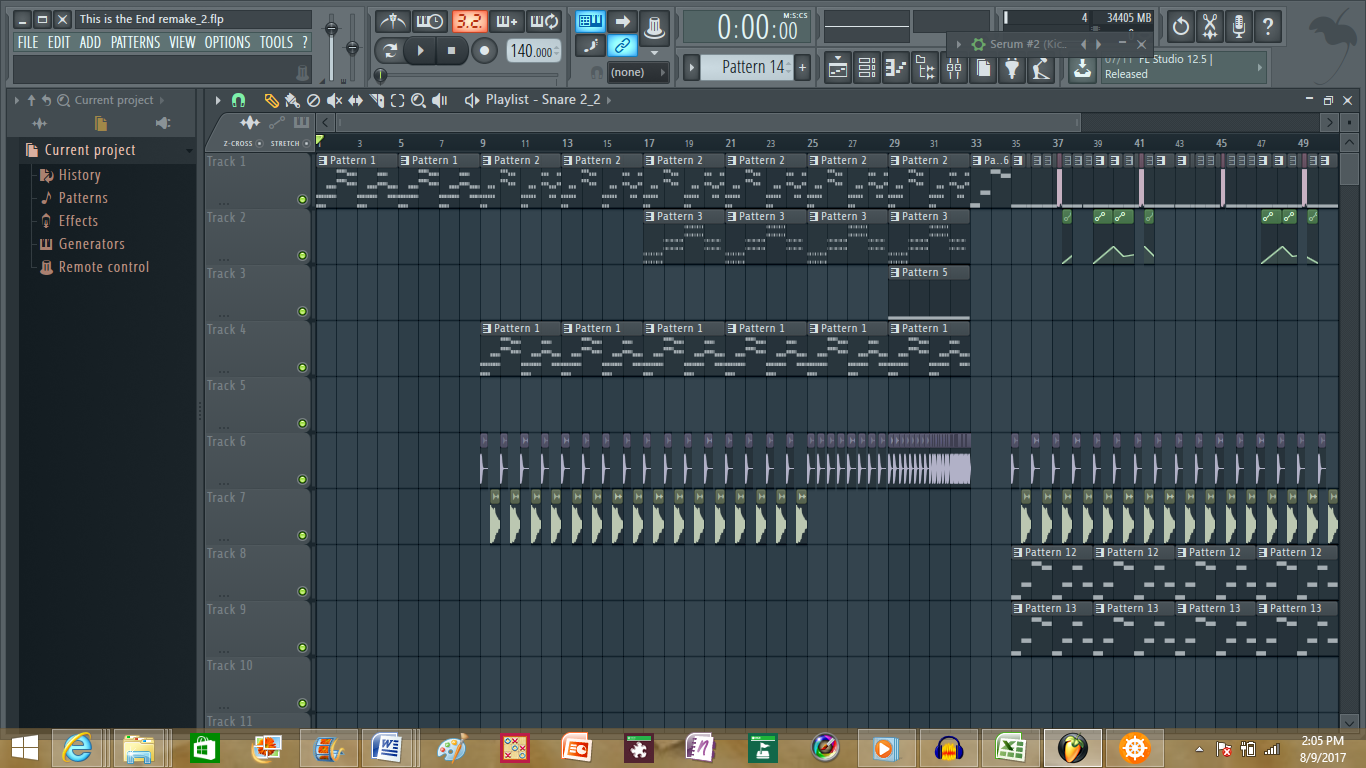Click the tempo 140.000 field
The image size is (1366, 768).
533,51
